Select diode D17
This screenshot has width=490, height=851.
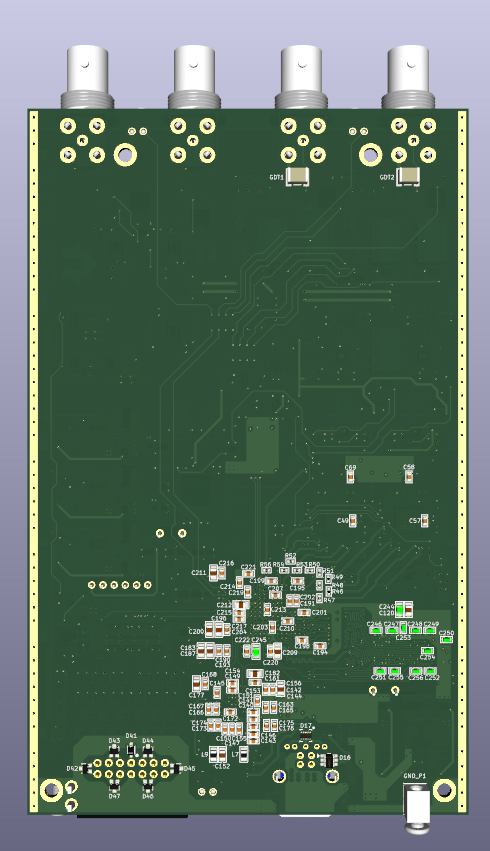pyautogui.click(x=306, y=735)
